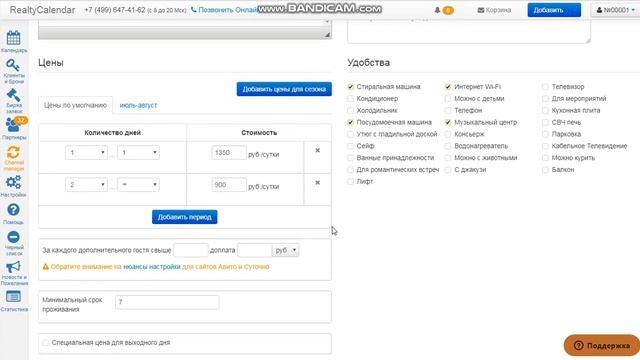
Task: Enable Можно курить checkbox
Action: tap(545, 158)
